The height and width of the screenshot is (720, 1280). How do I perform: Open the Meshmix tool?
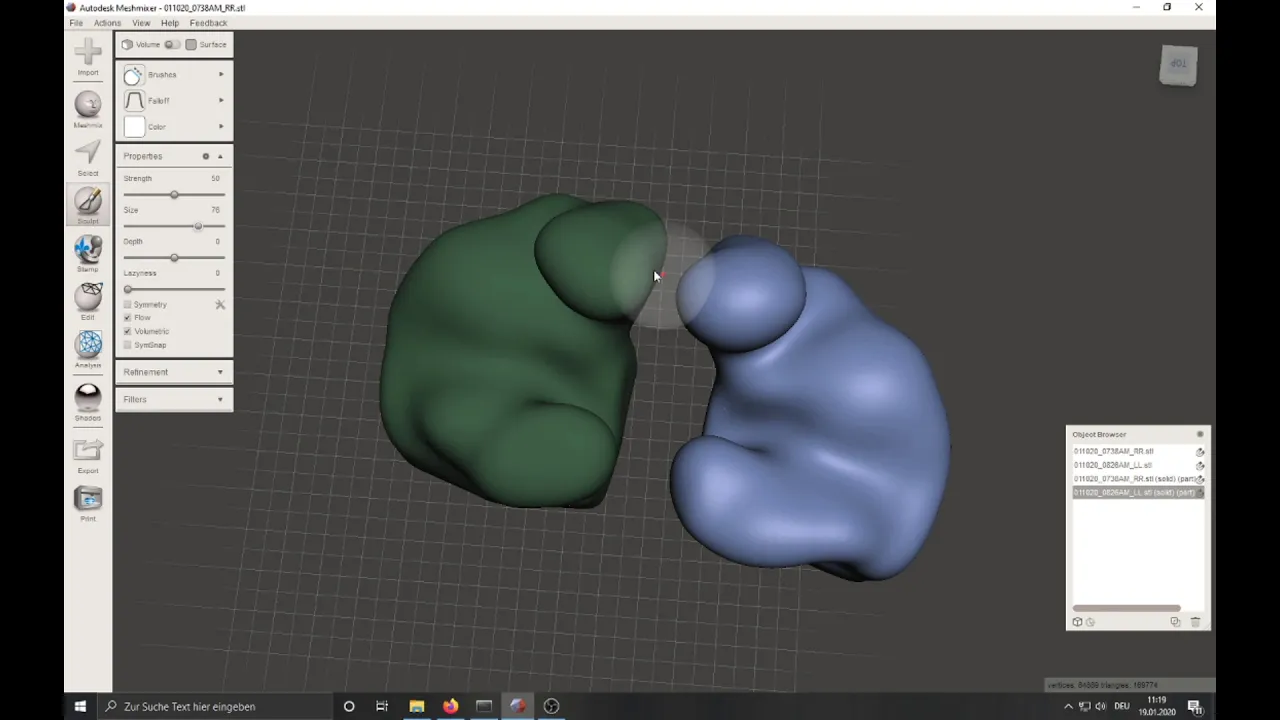pos(88,109)
